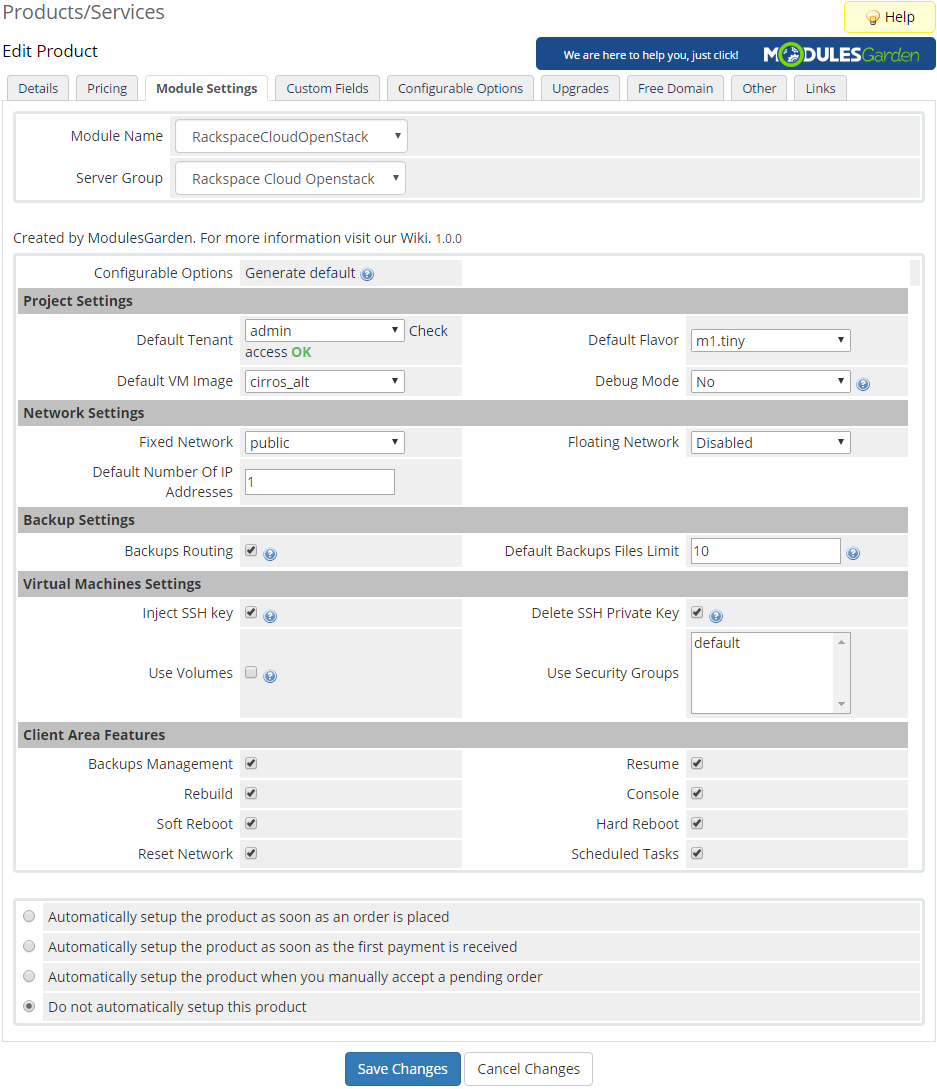The height and width of the screenshot is (1089, 937).
Task: Click the Help lightbulb button
Action: (x=888, y=17)
